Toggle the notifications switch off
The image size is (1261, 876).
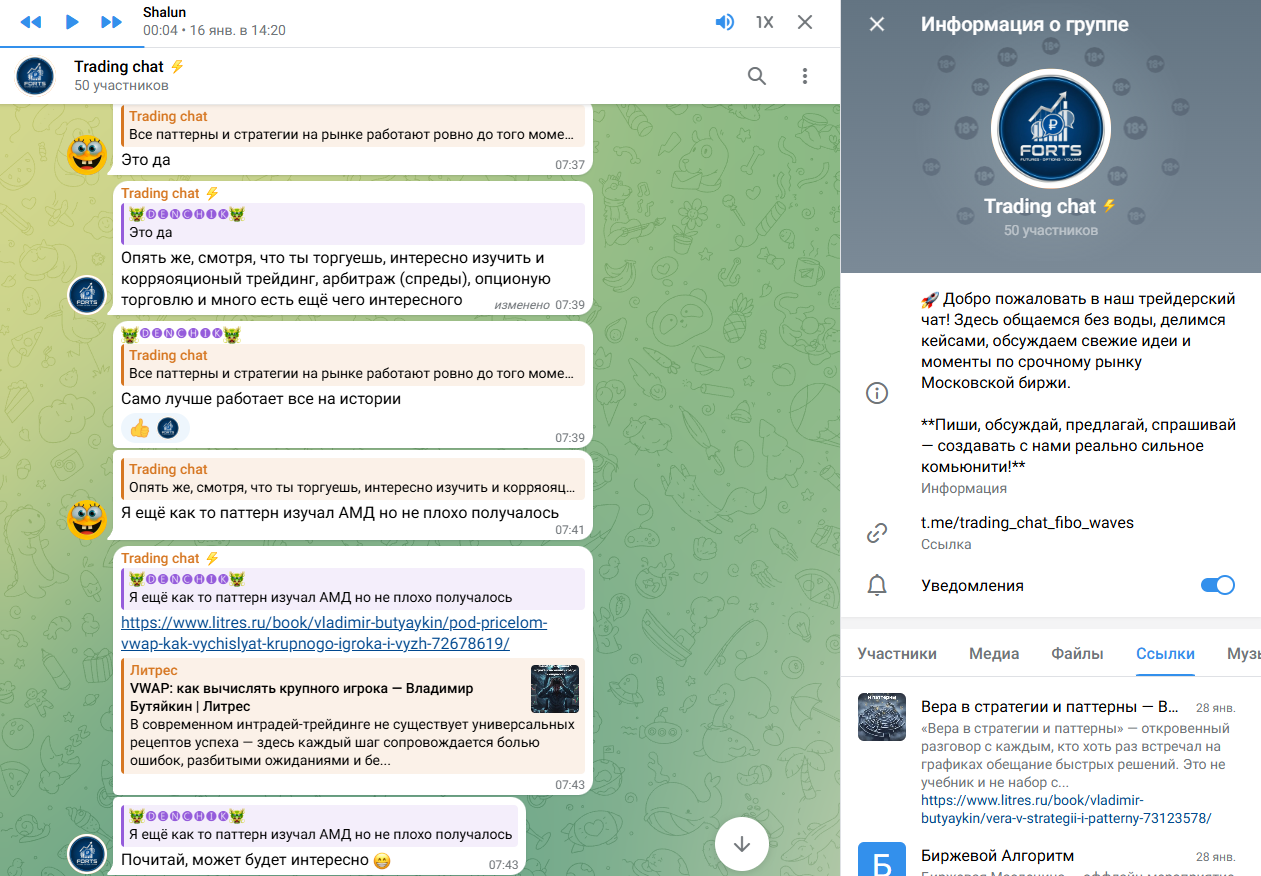[x=1217, y=585]
